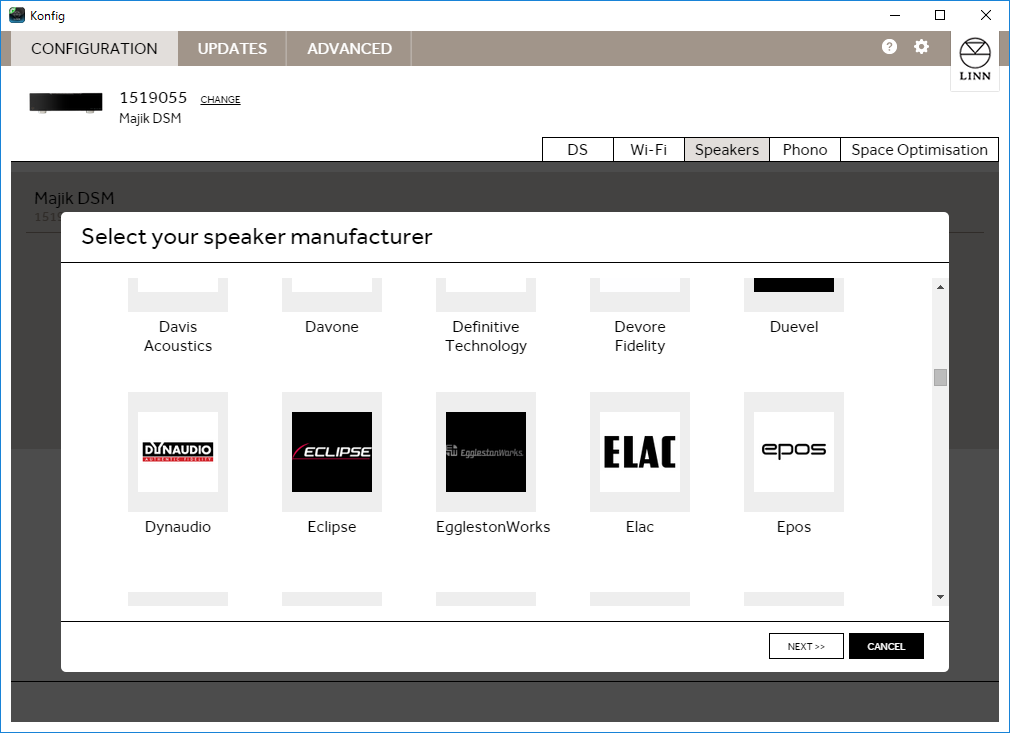Viewport: 1010px width, 733px height.
Task: Go to the ADVANCED tab
Action: [x=349, y=48]
